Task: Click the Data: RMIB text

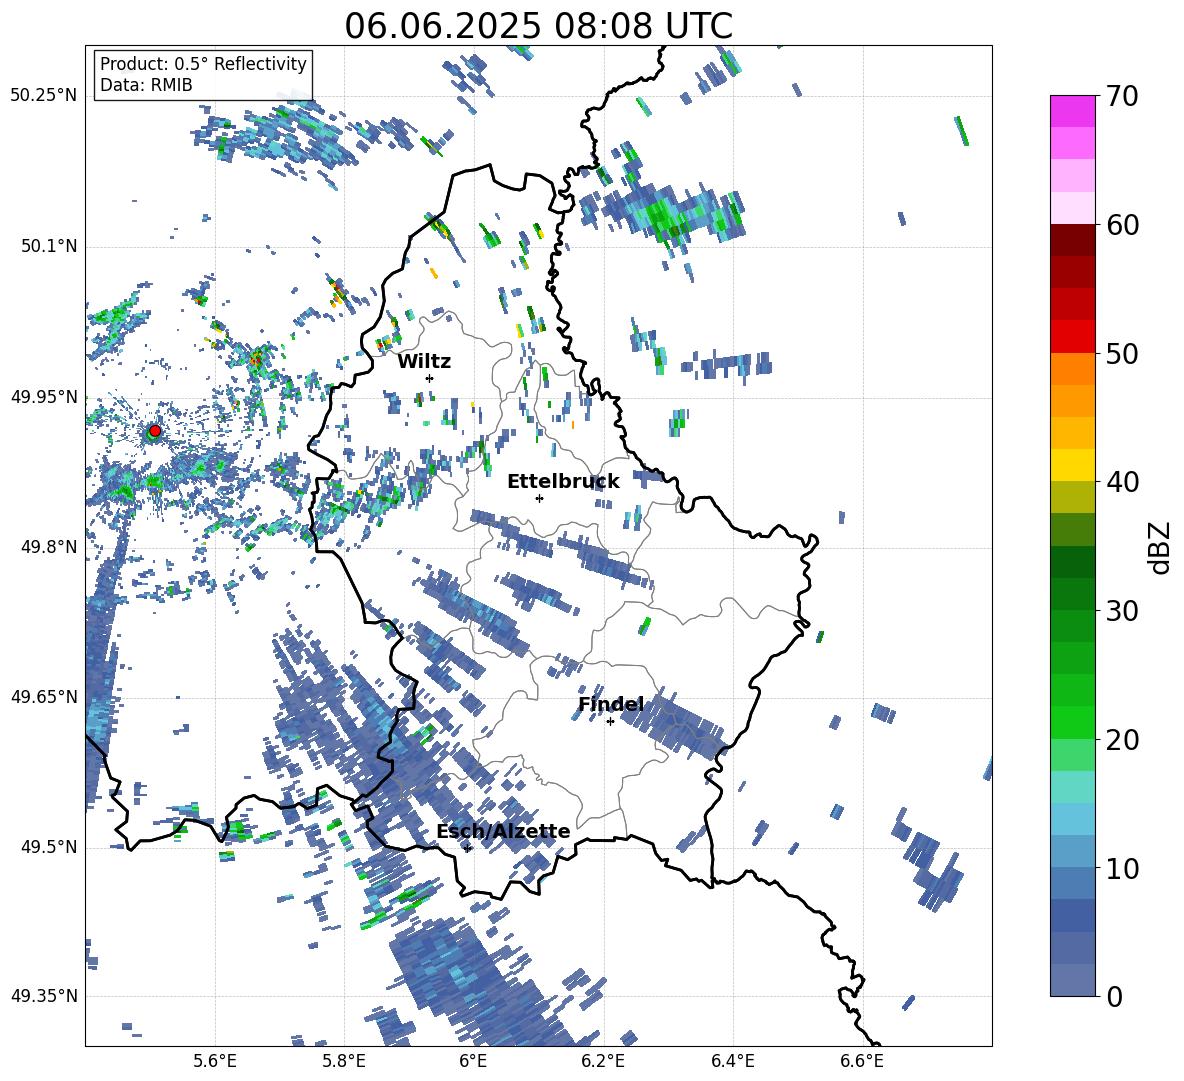Action: click(x=146, y=85)
